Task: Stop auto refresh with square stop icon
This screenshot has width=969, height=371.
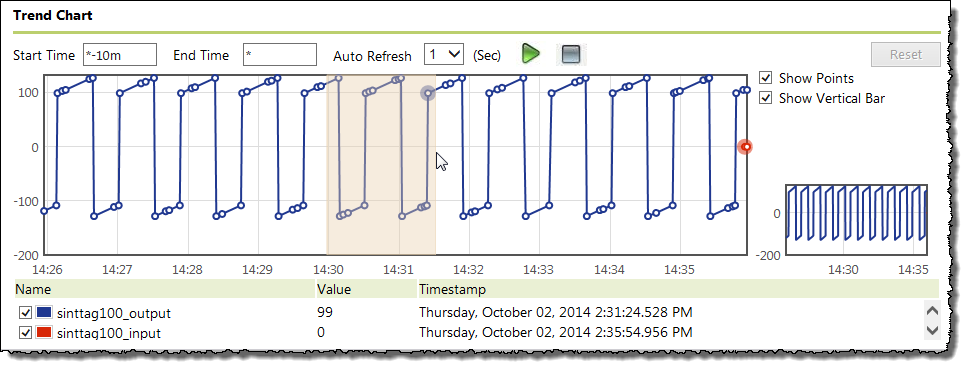Action: [x=570, y=54]
